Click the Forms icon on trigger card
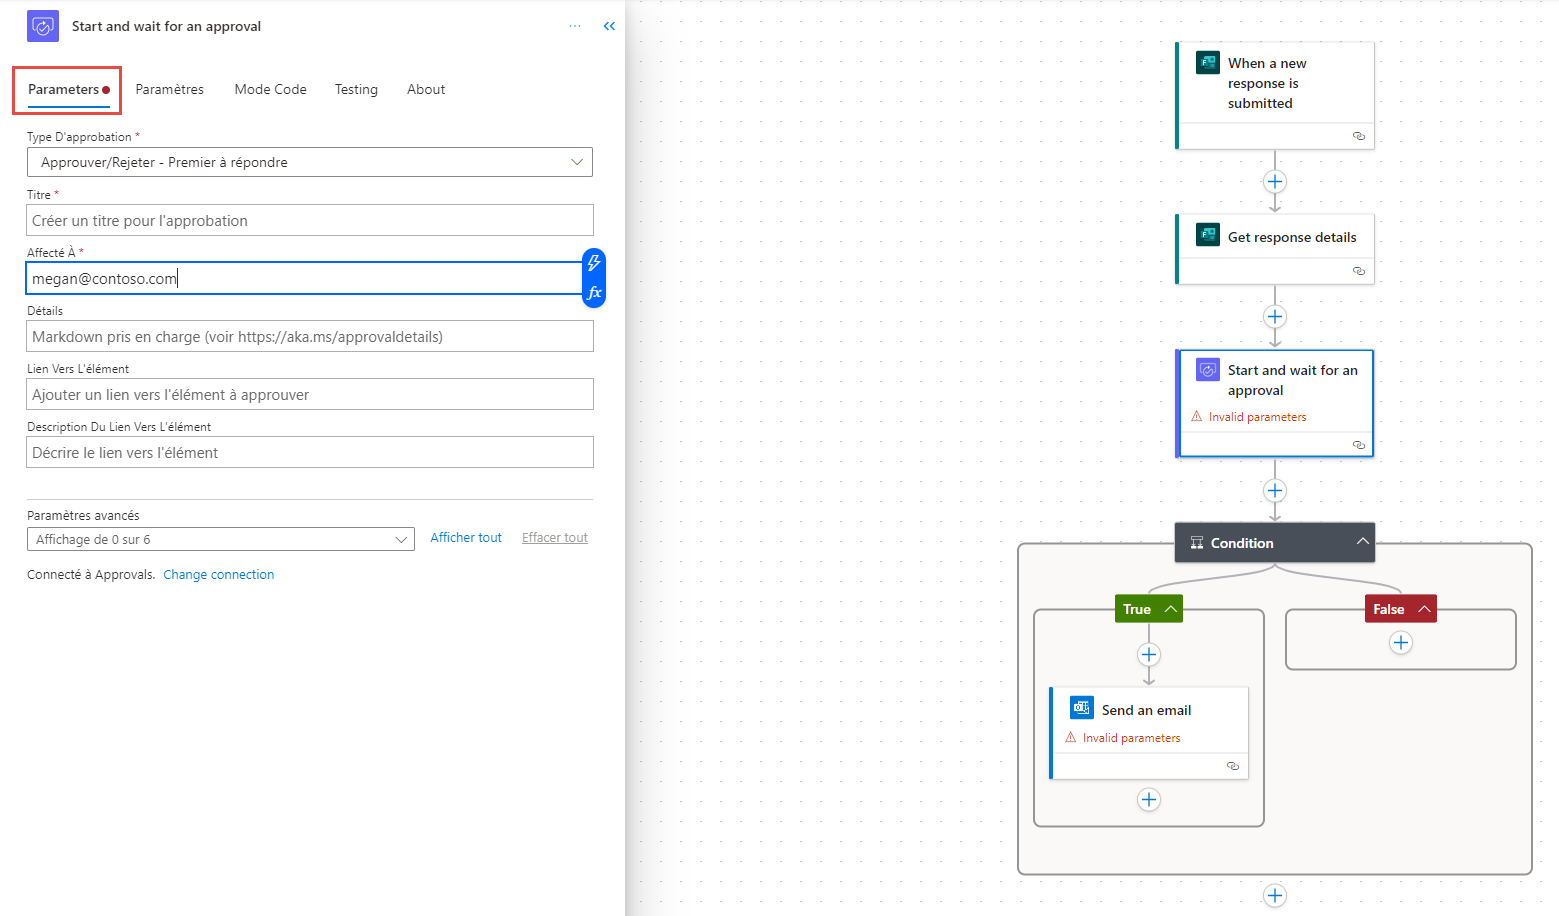 [1208, 63]
